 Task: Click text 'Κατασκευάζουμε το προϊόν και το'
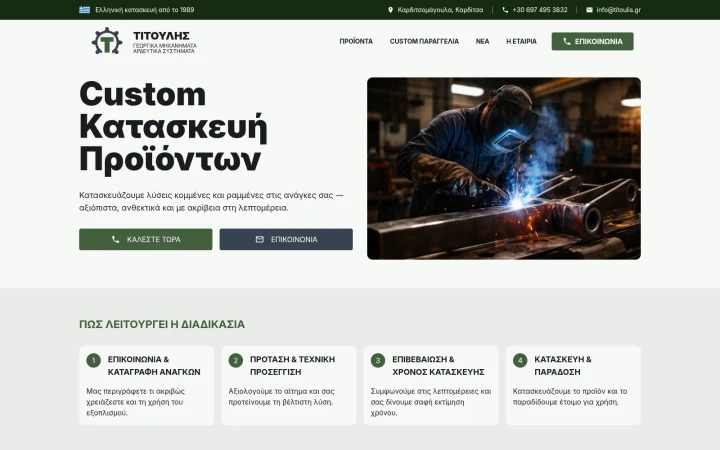click(x=570, y=391)
